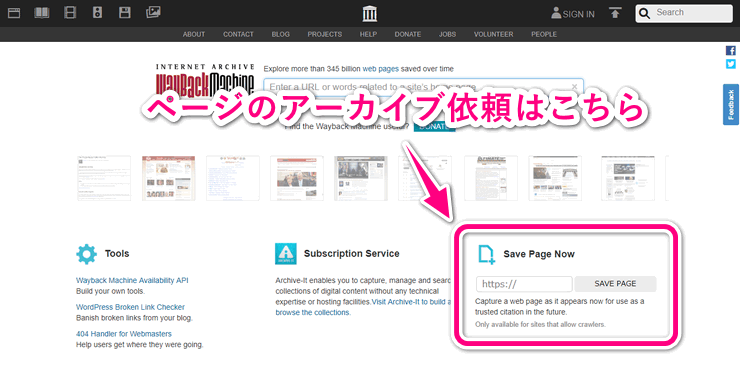
Task: Share via the Twitter icon
Action: pyautogui.click(x=731, y=64)
